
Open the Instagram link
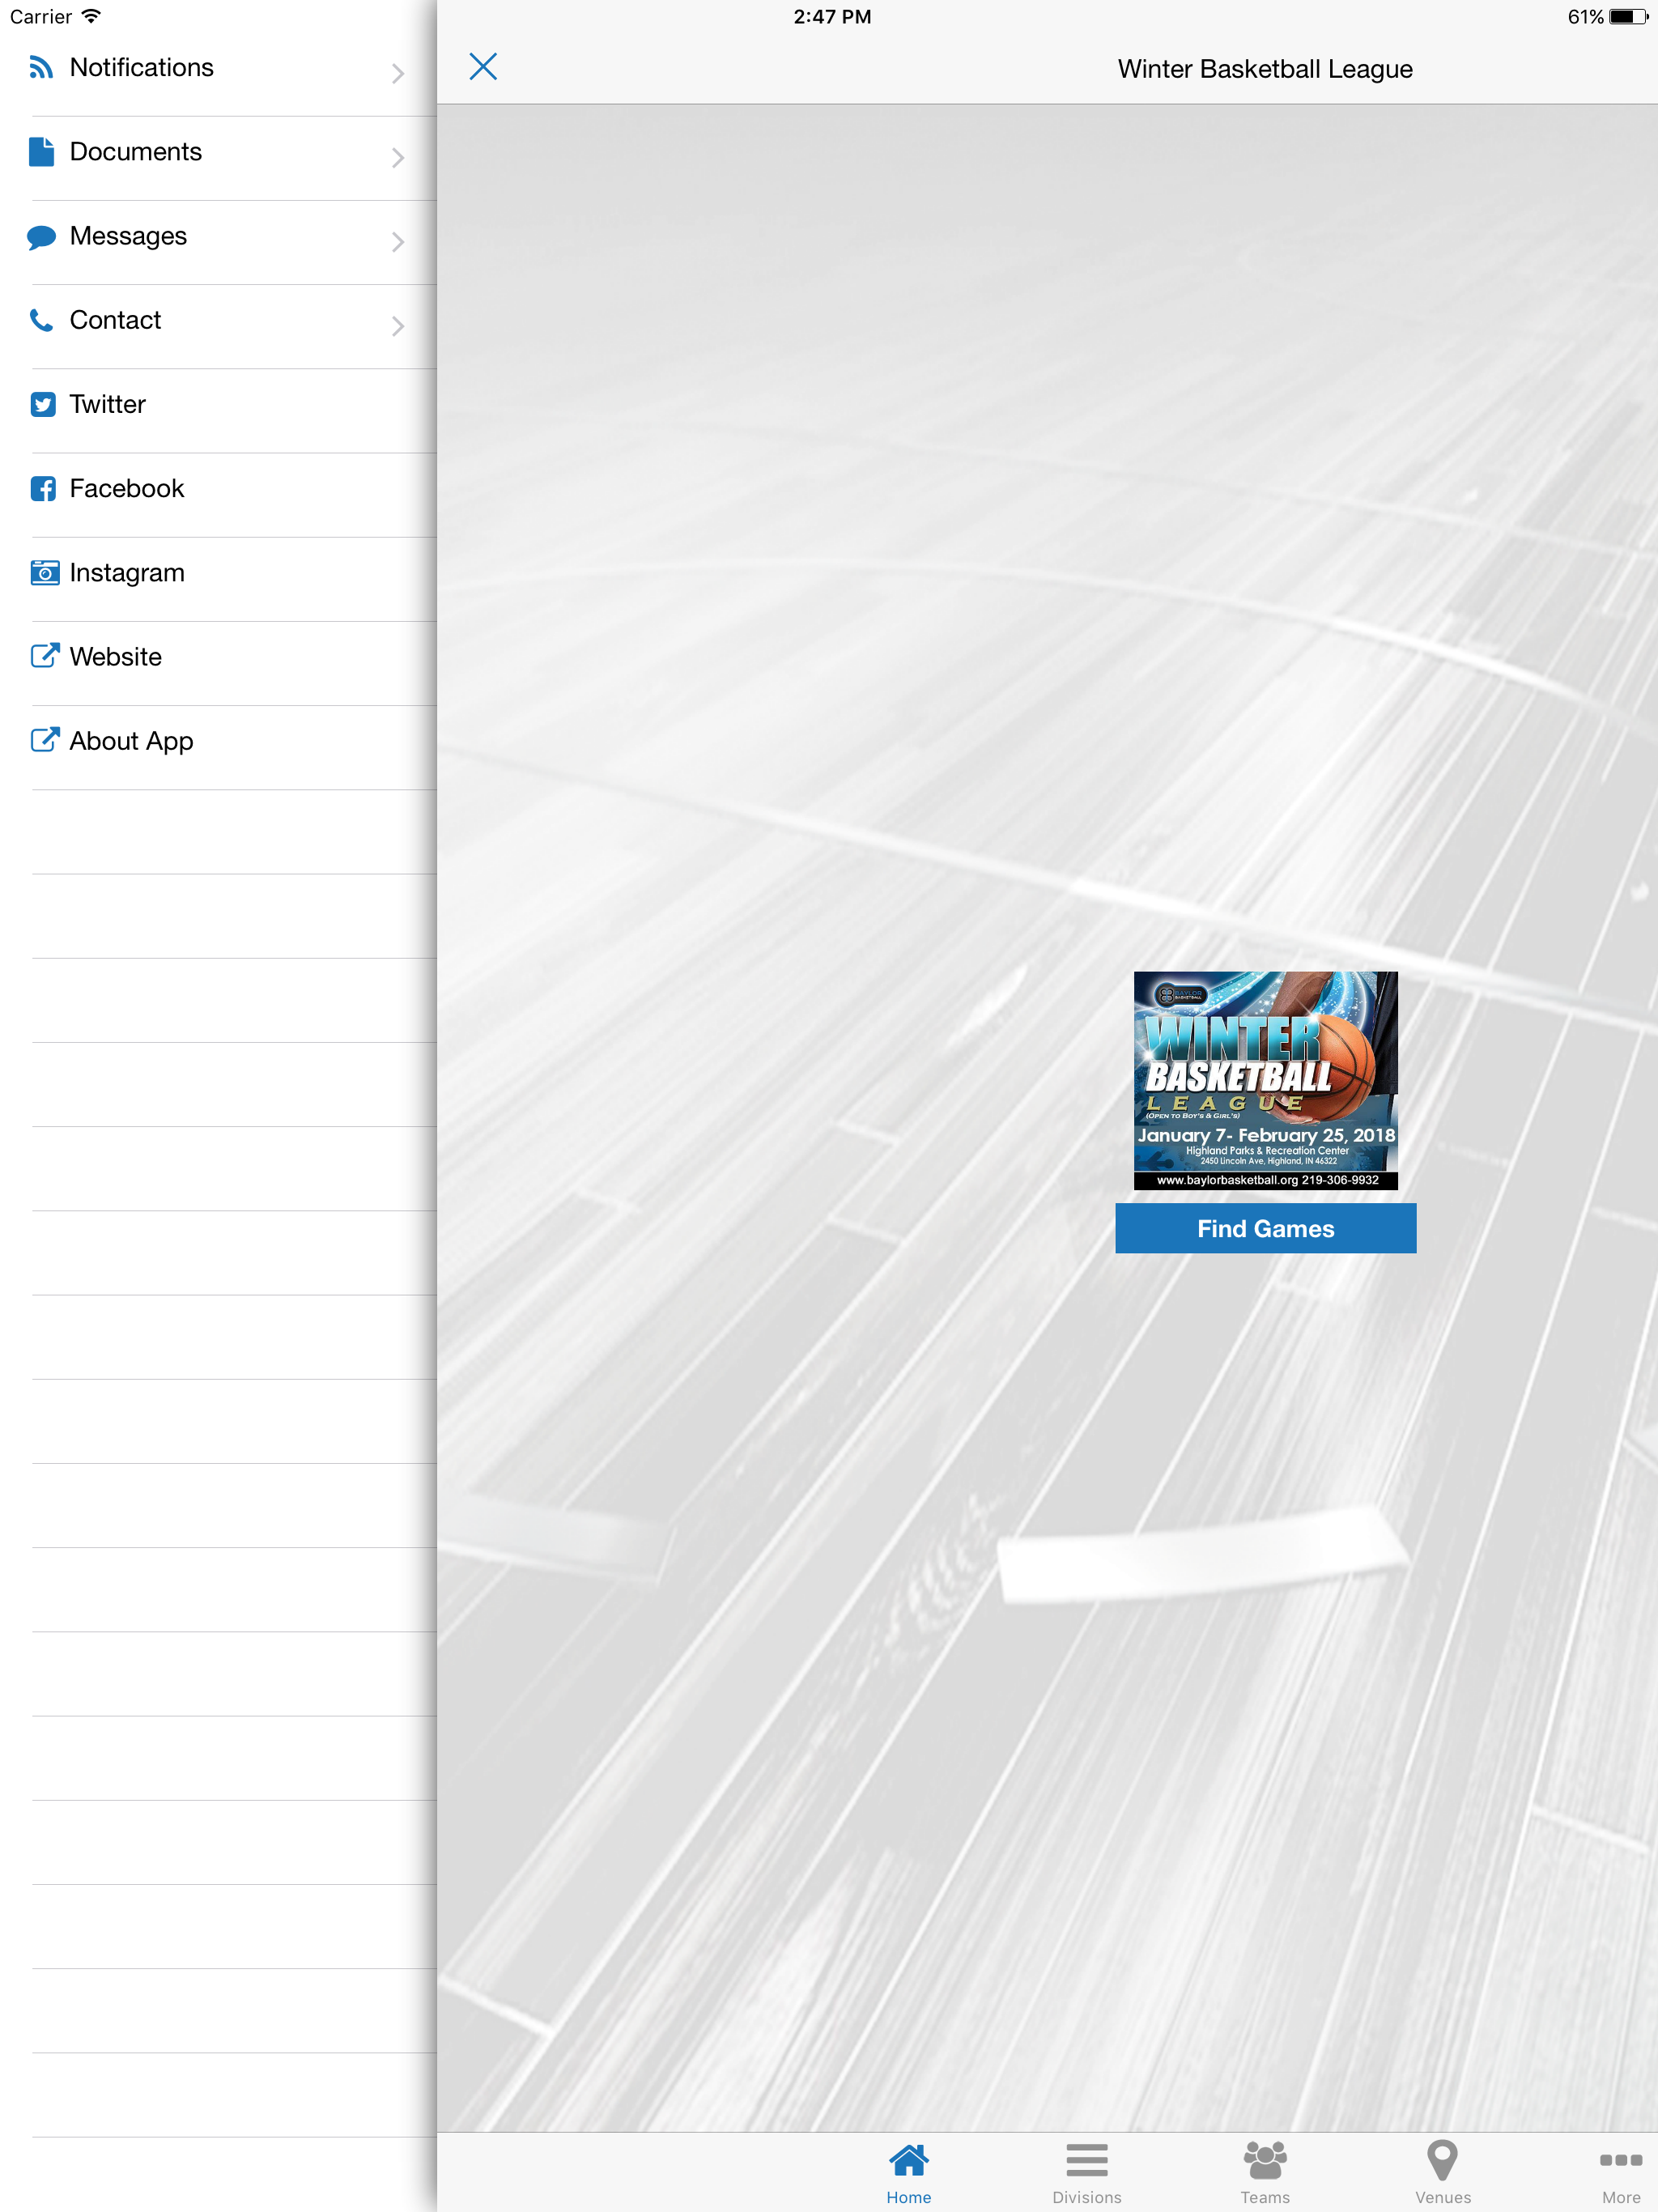click(x=218, y=578)
